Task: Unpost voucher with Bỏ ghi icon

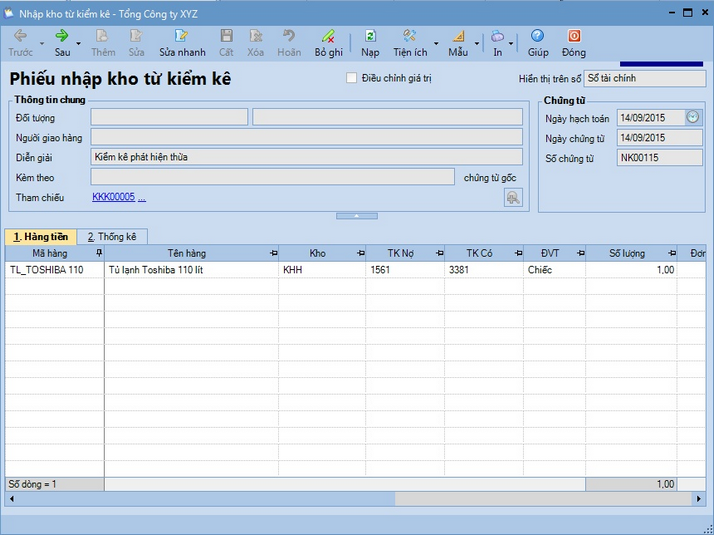Action: [x=328, y=36]
